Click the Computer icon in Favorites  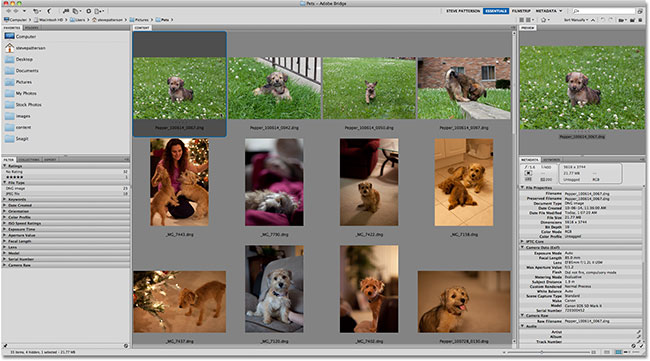tap(10, 36)
